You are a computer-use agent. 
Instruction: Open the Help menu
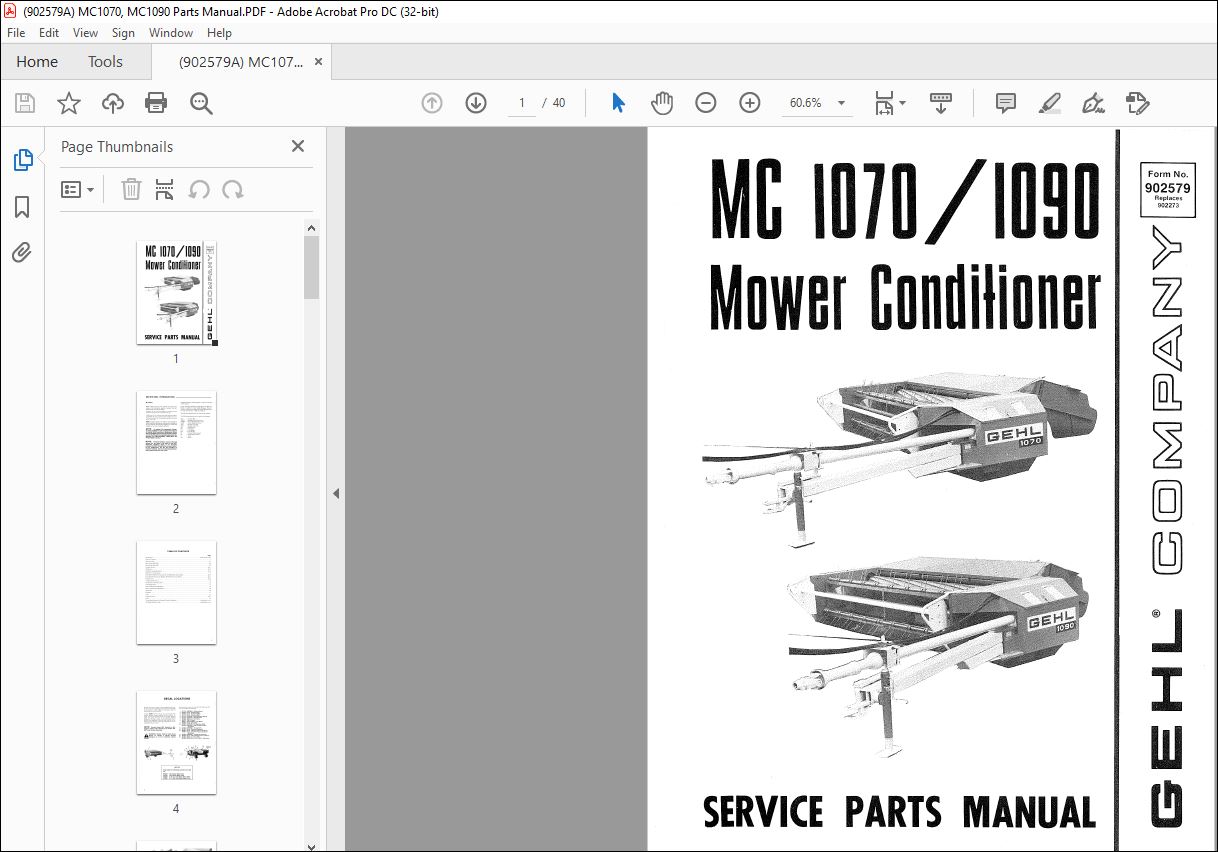tap(219, 33)
